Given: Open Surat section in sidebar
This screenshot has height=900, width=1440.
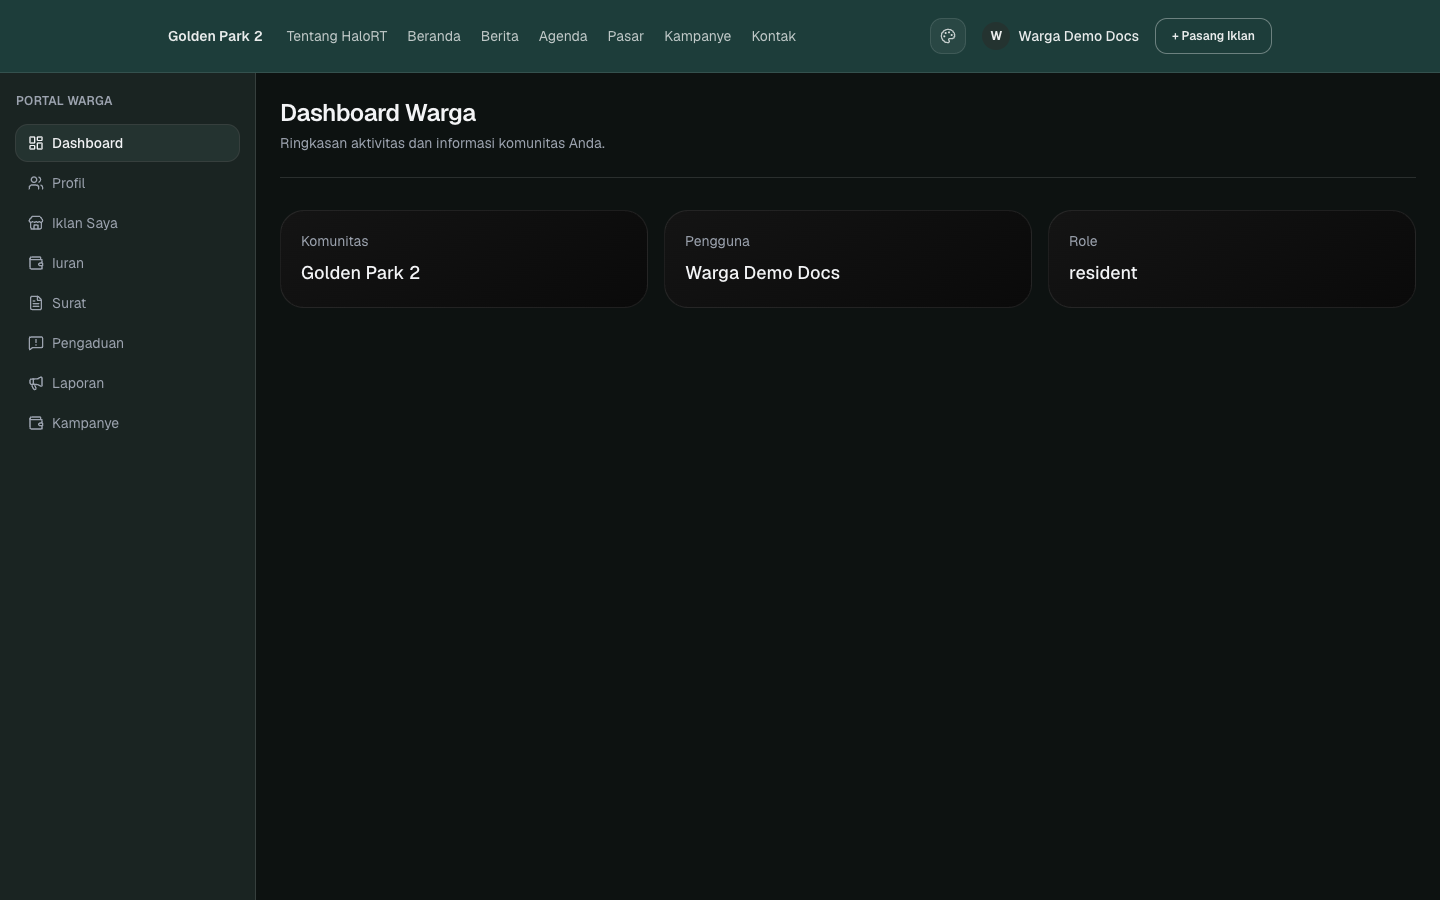Looking at the screenshot, I should click(x=127, y=303).
